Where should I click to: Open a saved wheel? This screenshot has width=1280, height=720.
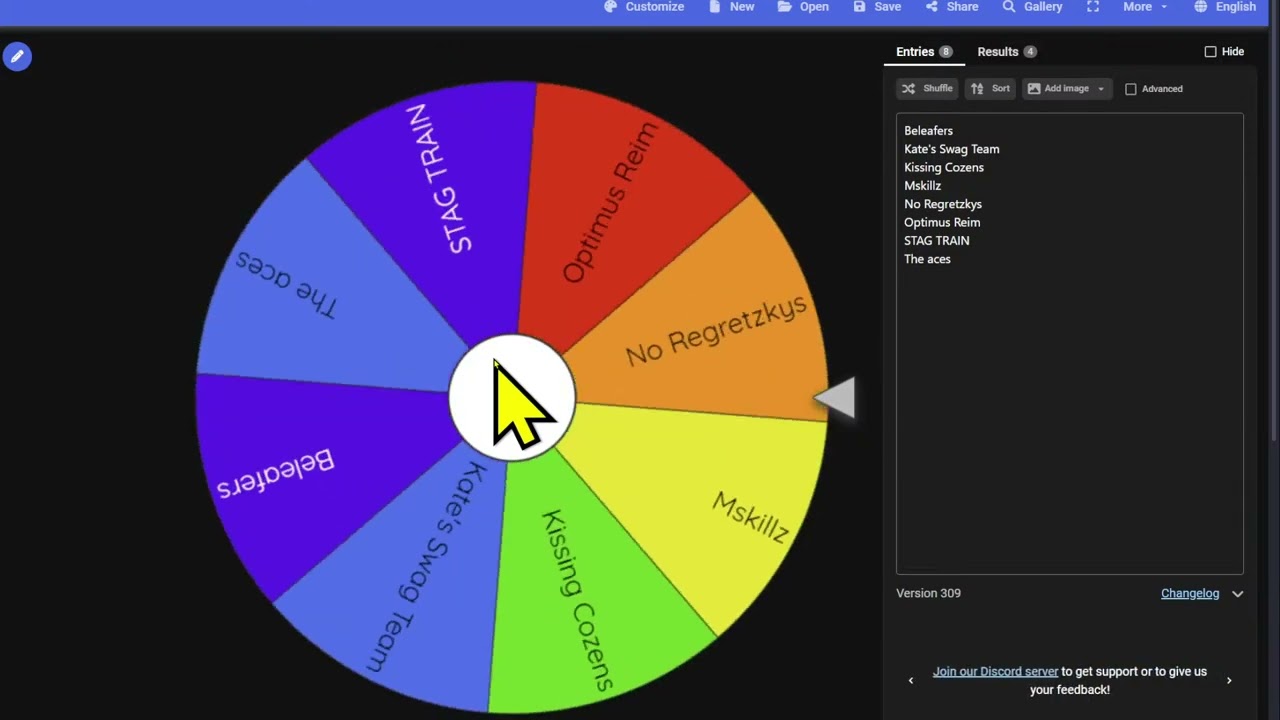point(803,7)
